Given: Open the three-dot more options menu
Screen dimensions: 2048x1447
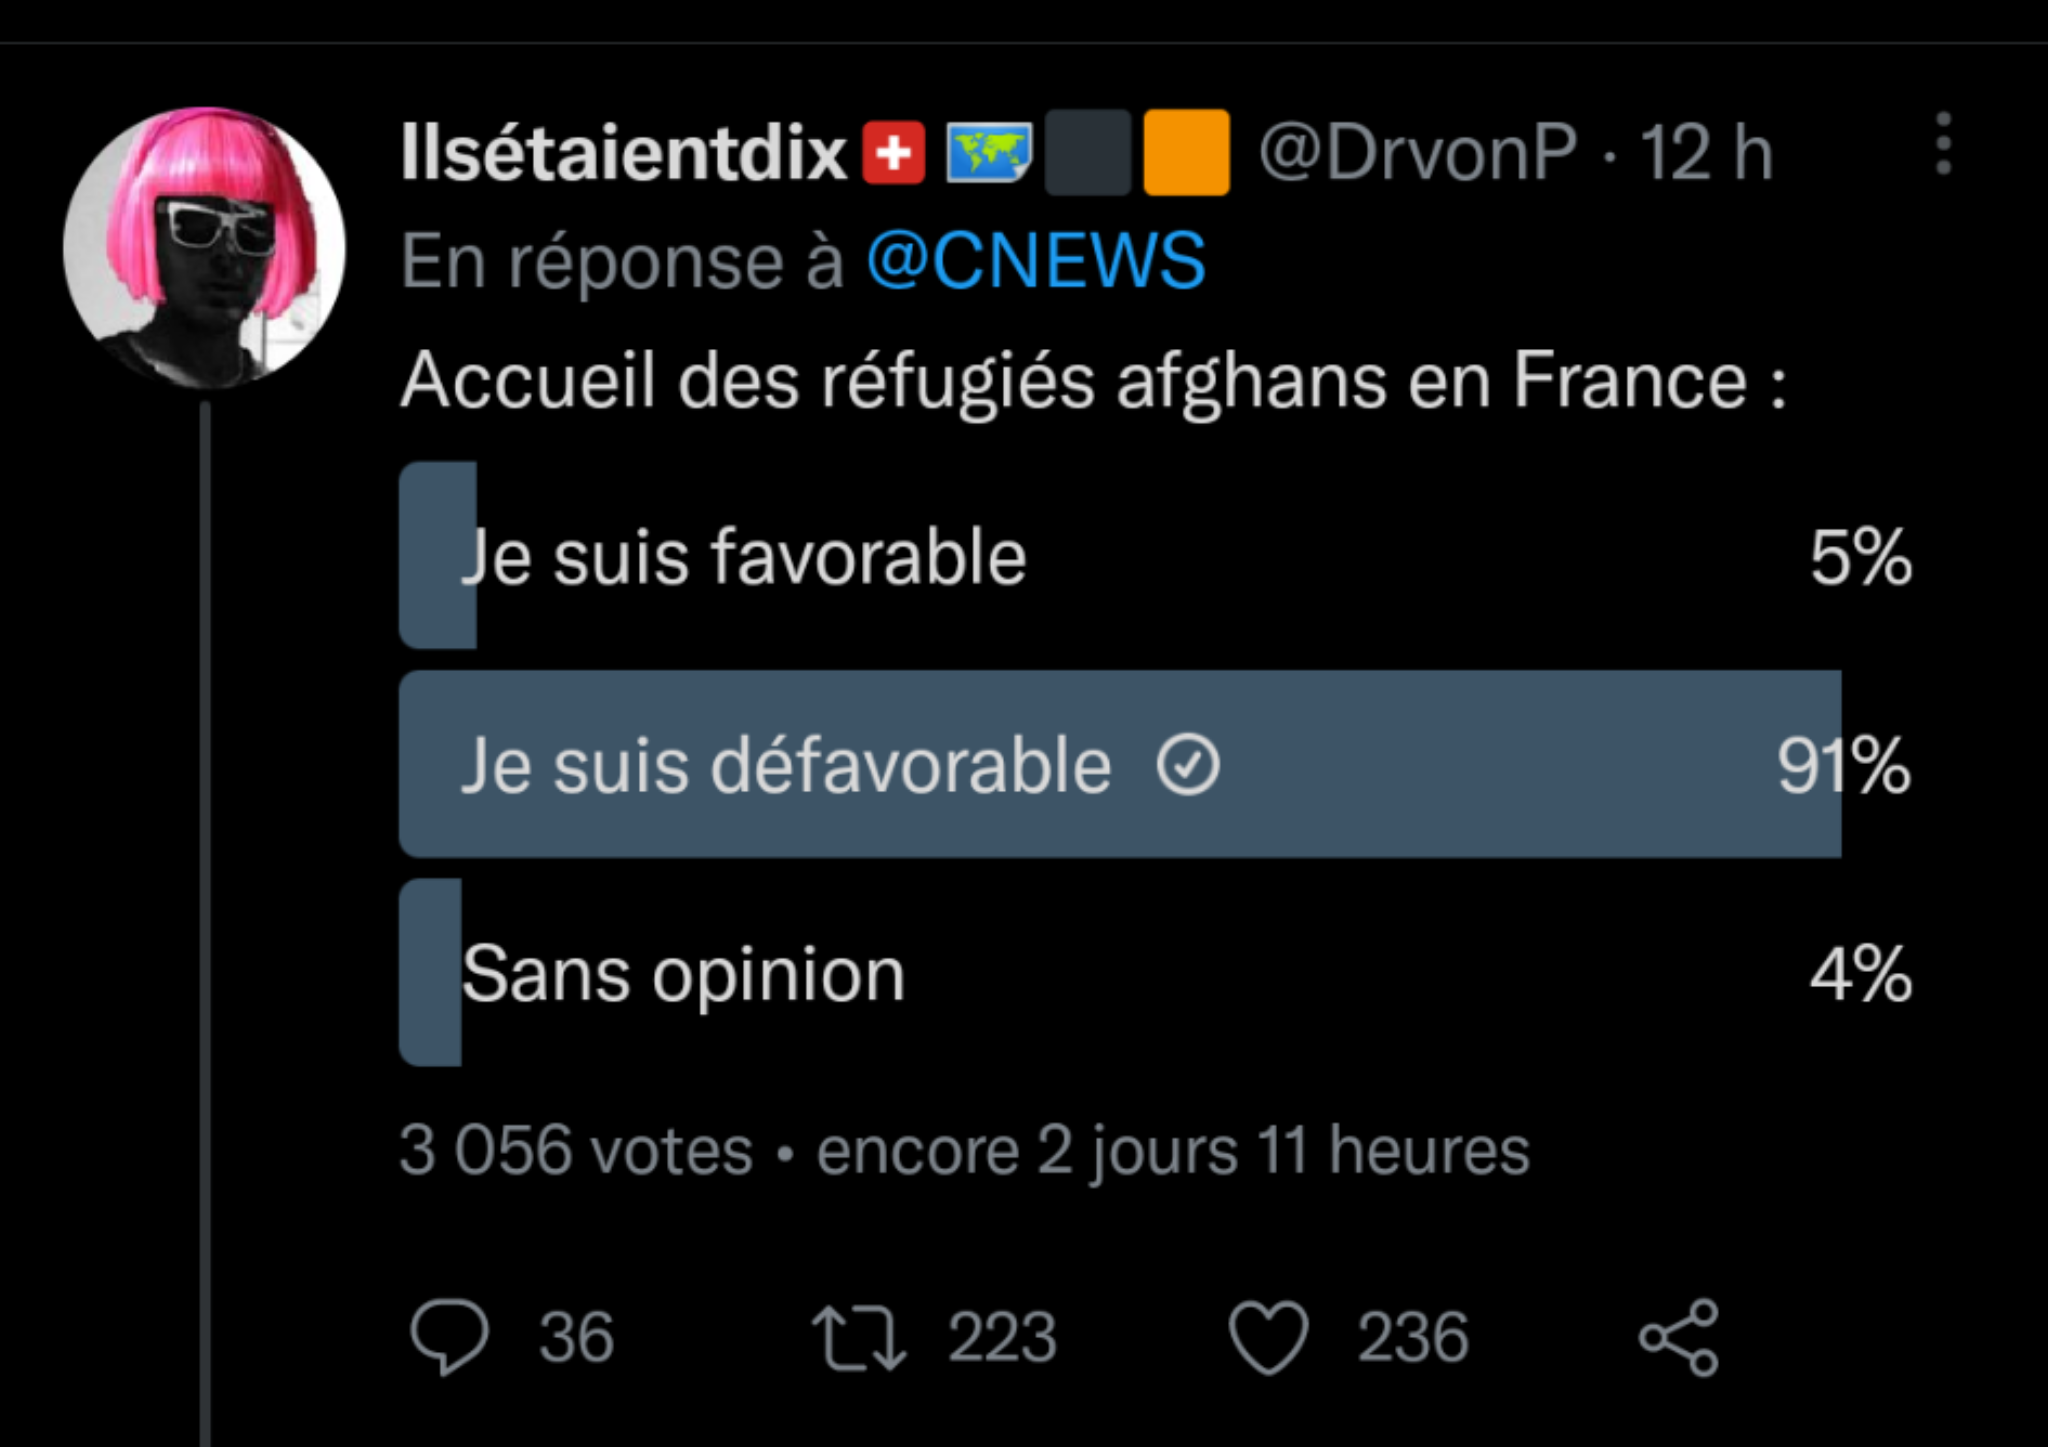Looking at the screenshot, I should [x=1943, y=143].
